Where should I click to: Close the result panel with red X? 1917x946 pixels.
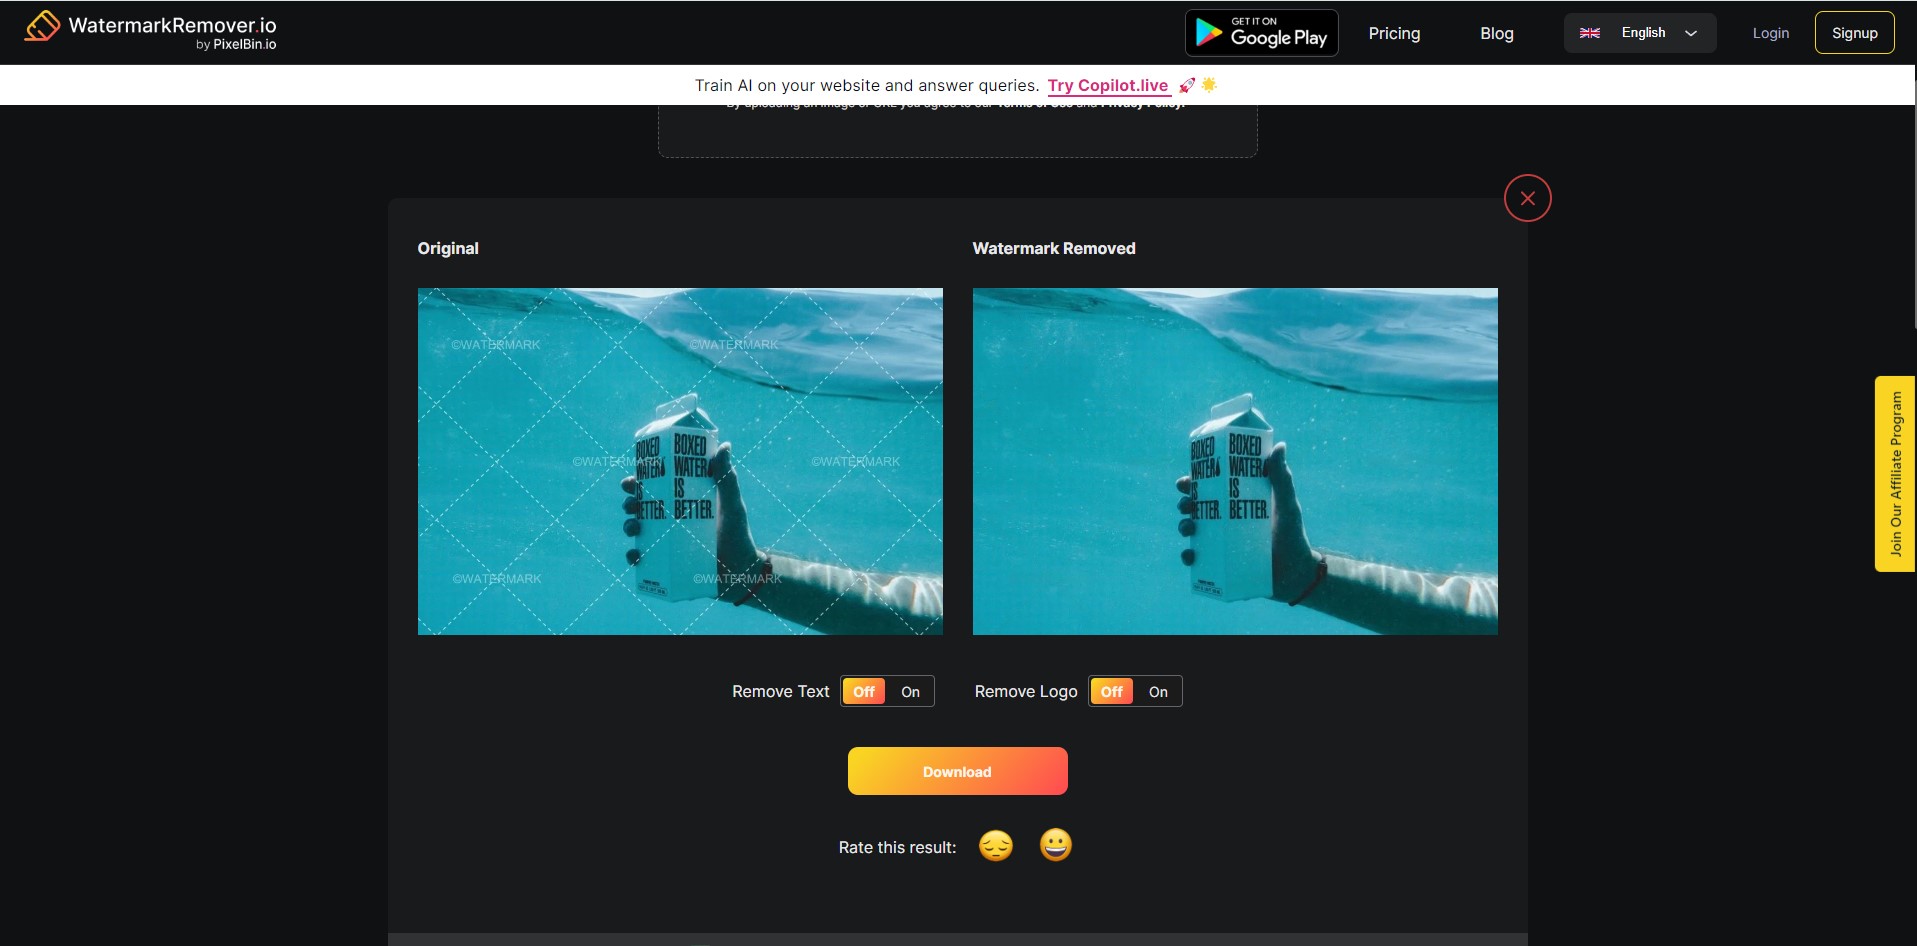tap(1527, 198)
